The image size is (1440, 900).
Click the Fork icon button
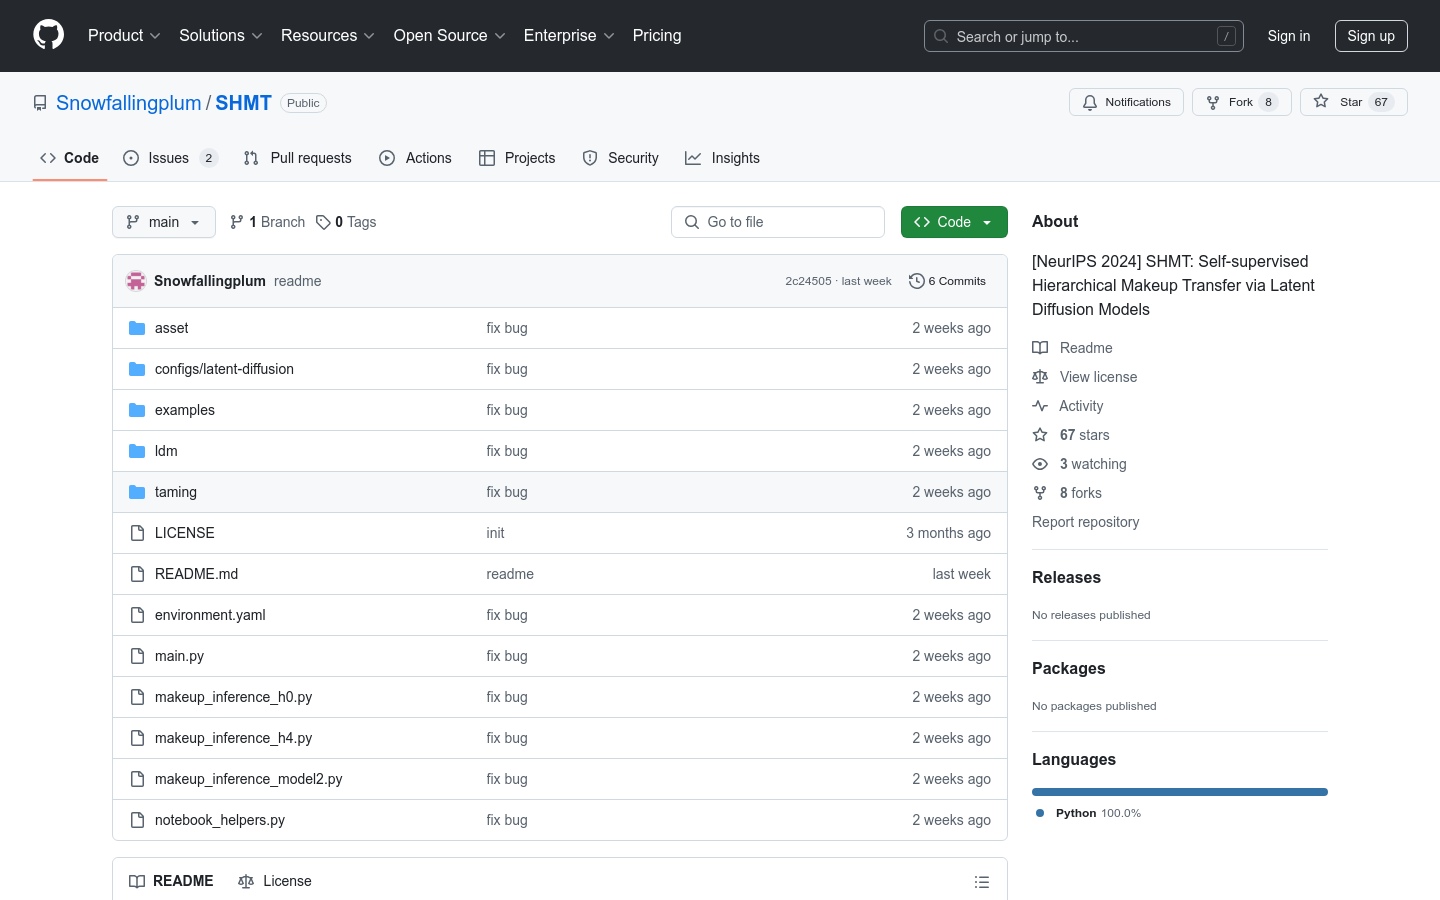point(1242,102)
